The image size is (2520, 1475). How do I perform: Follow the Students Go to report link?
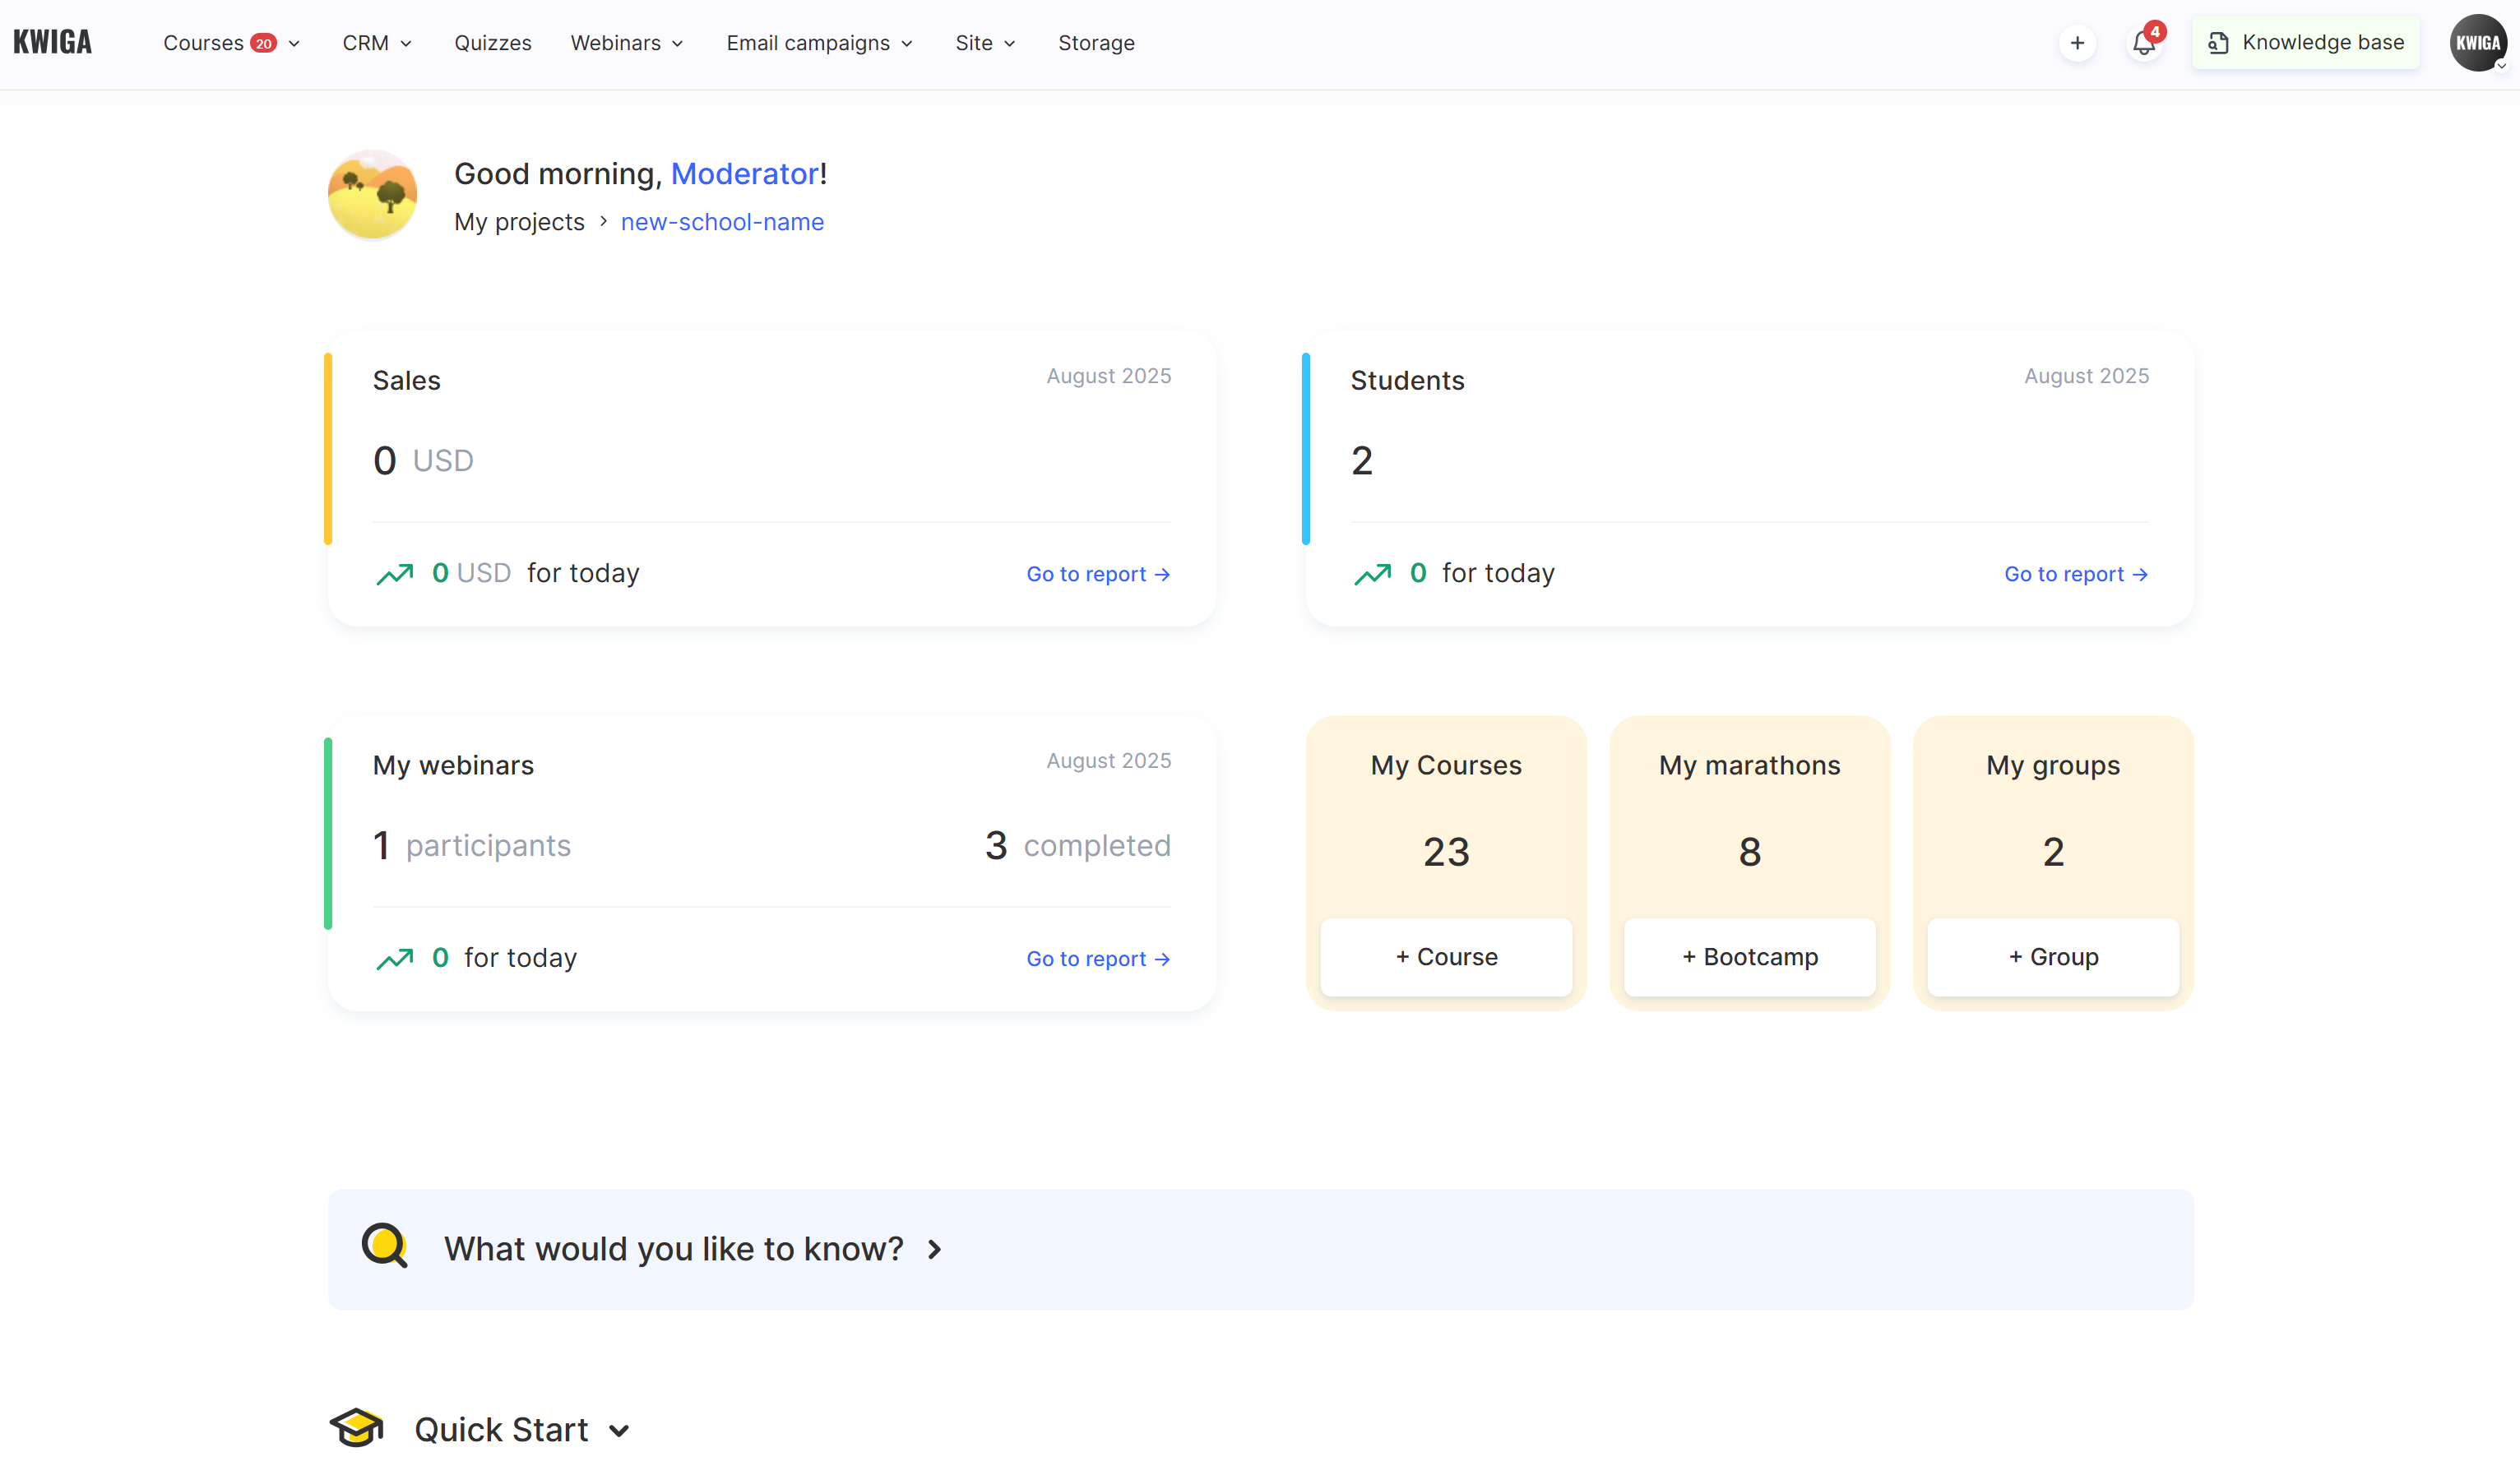point(2075,574)
